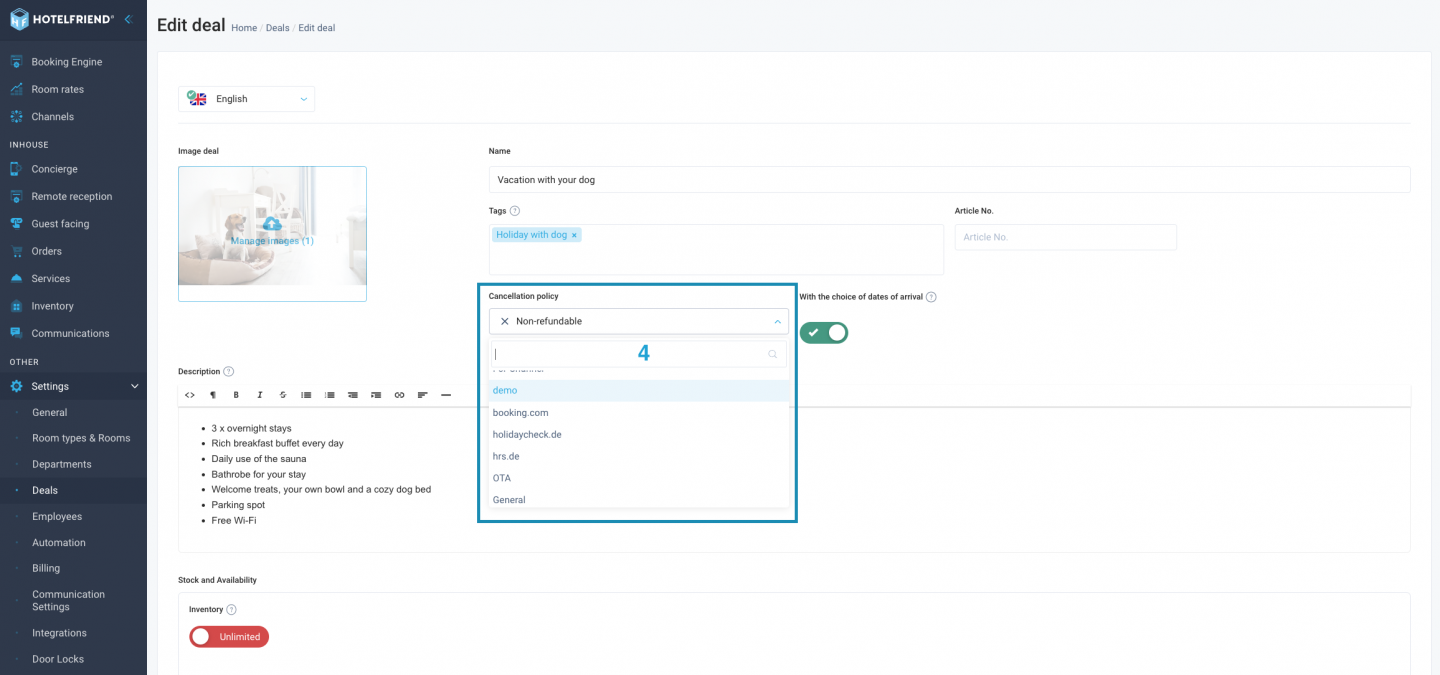Click Manage images on deal picture

[x=272, y=234]
